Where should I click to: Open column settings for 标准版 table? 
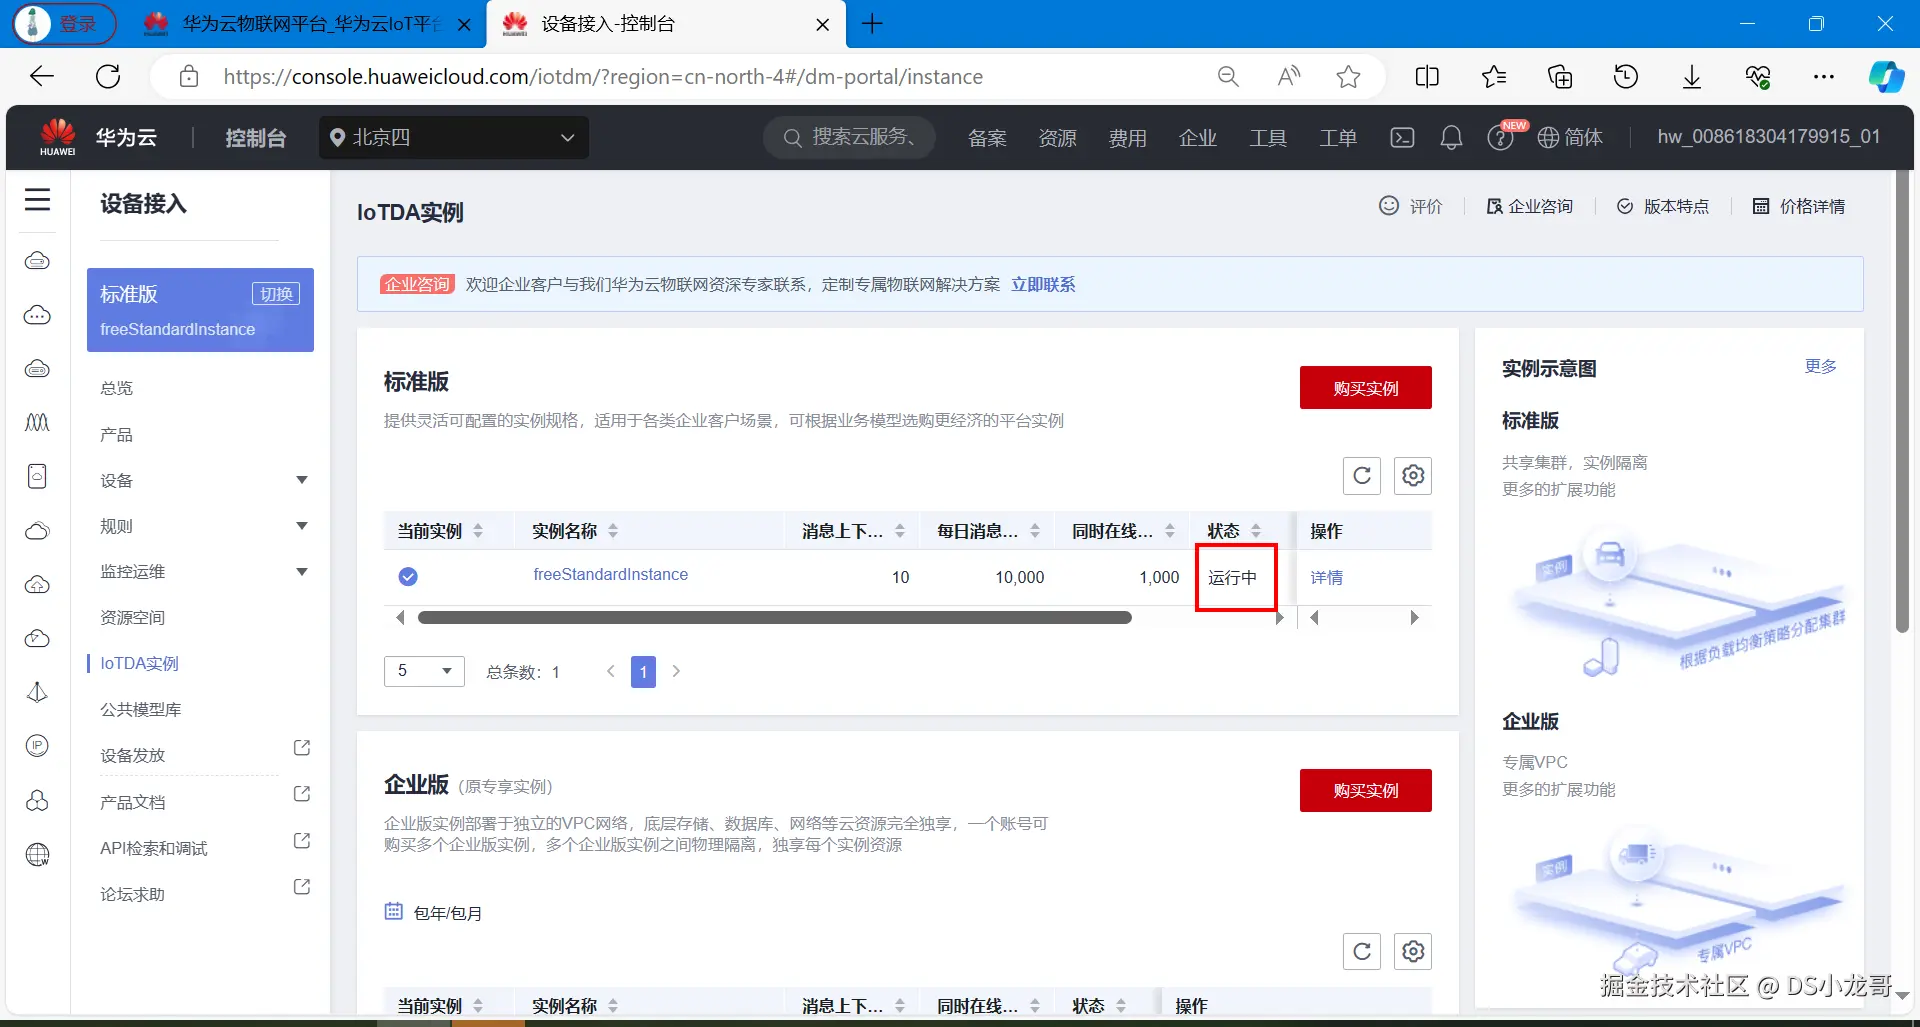tap(1413, 476)
